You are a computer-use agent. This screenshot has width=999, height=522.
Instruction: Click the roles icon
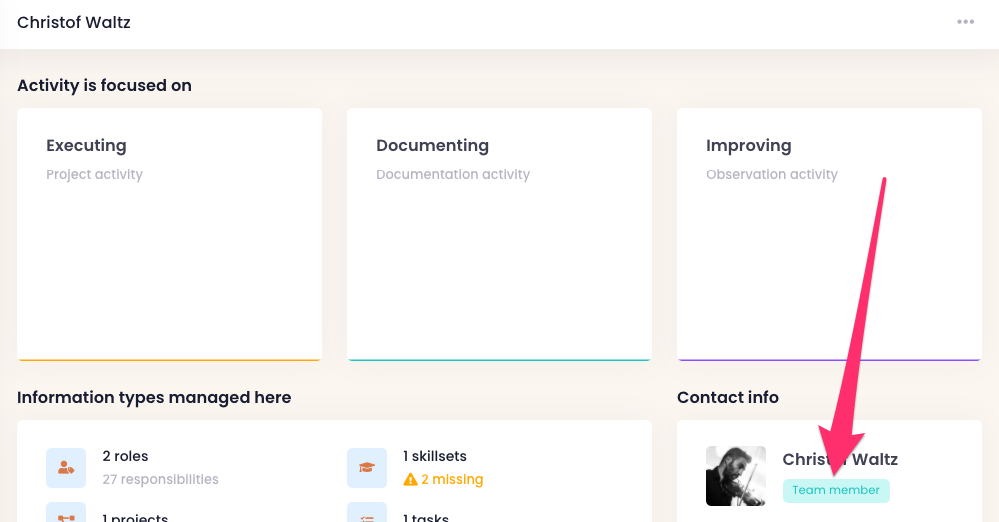[x=66, y=467]
